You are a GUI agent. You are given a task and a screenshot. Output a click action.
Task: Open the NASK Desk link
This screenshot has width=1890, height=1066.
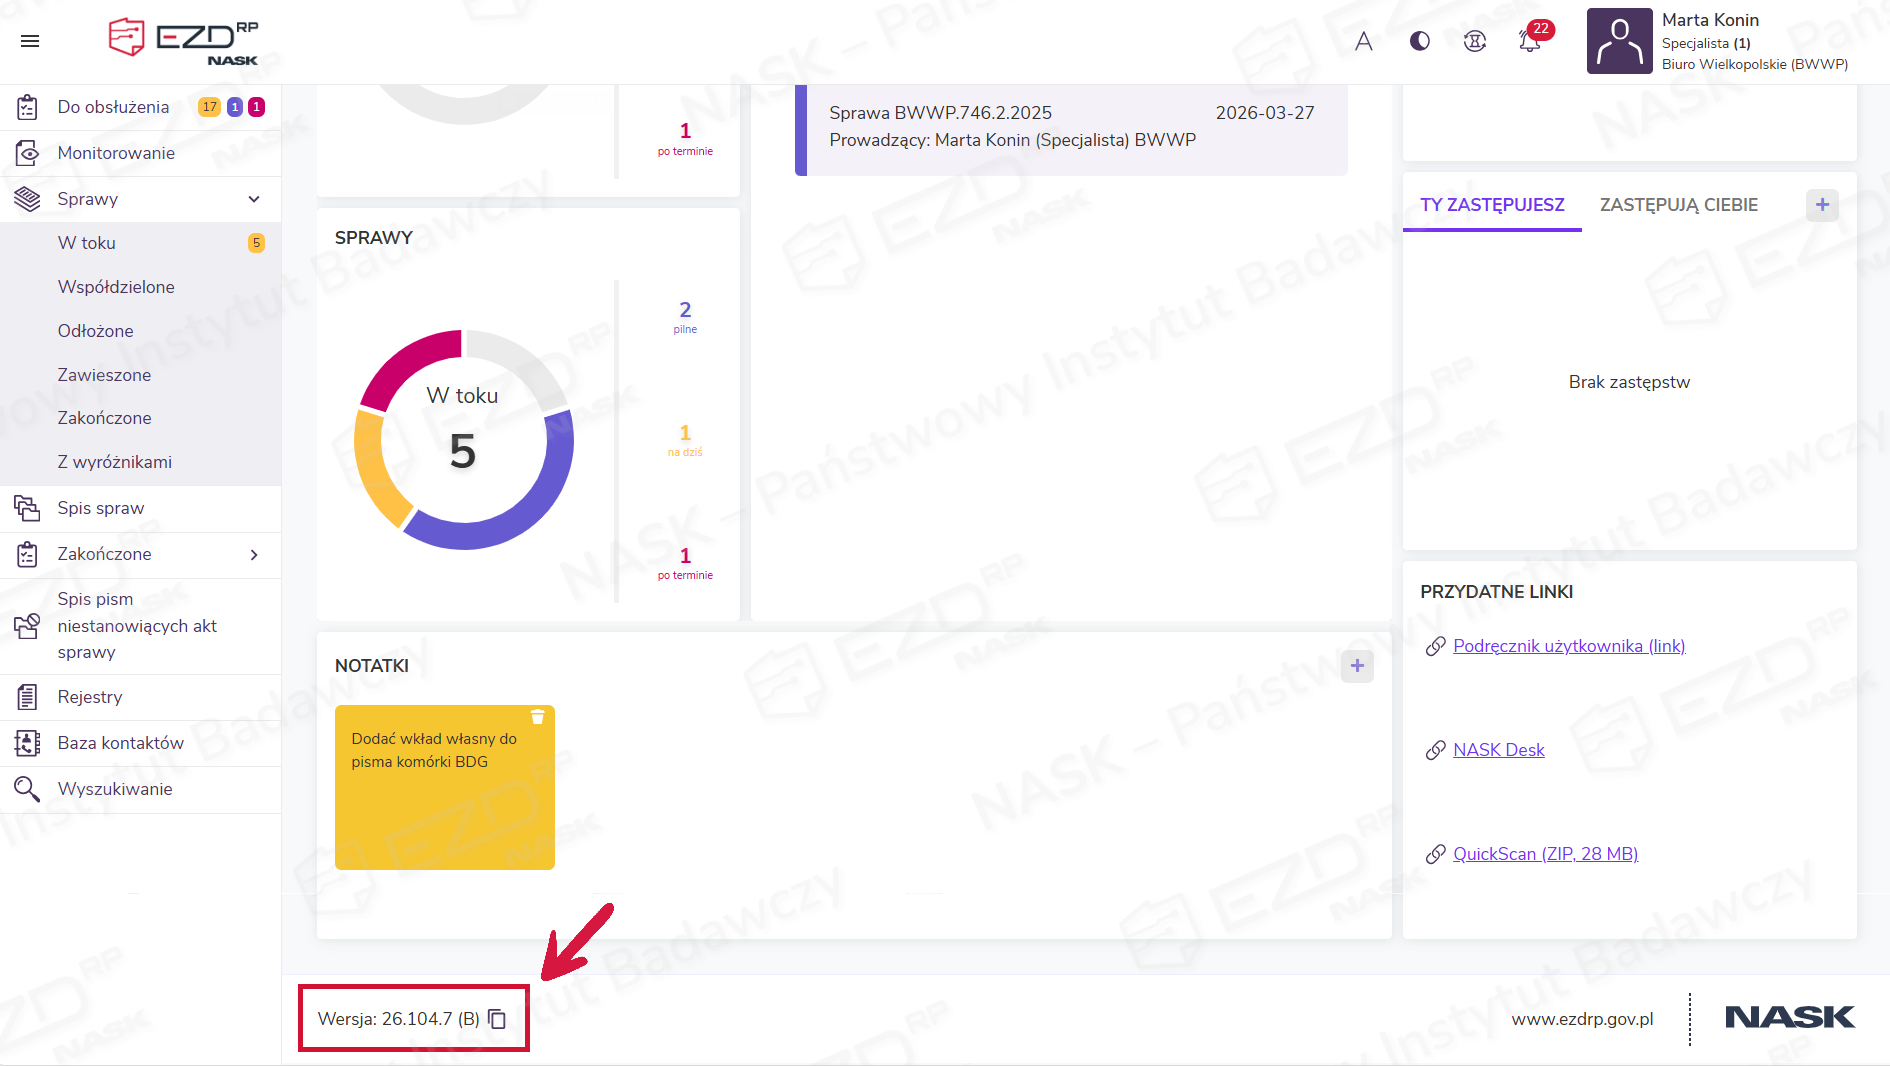tap(1498, 750)
